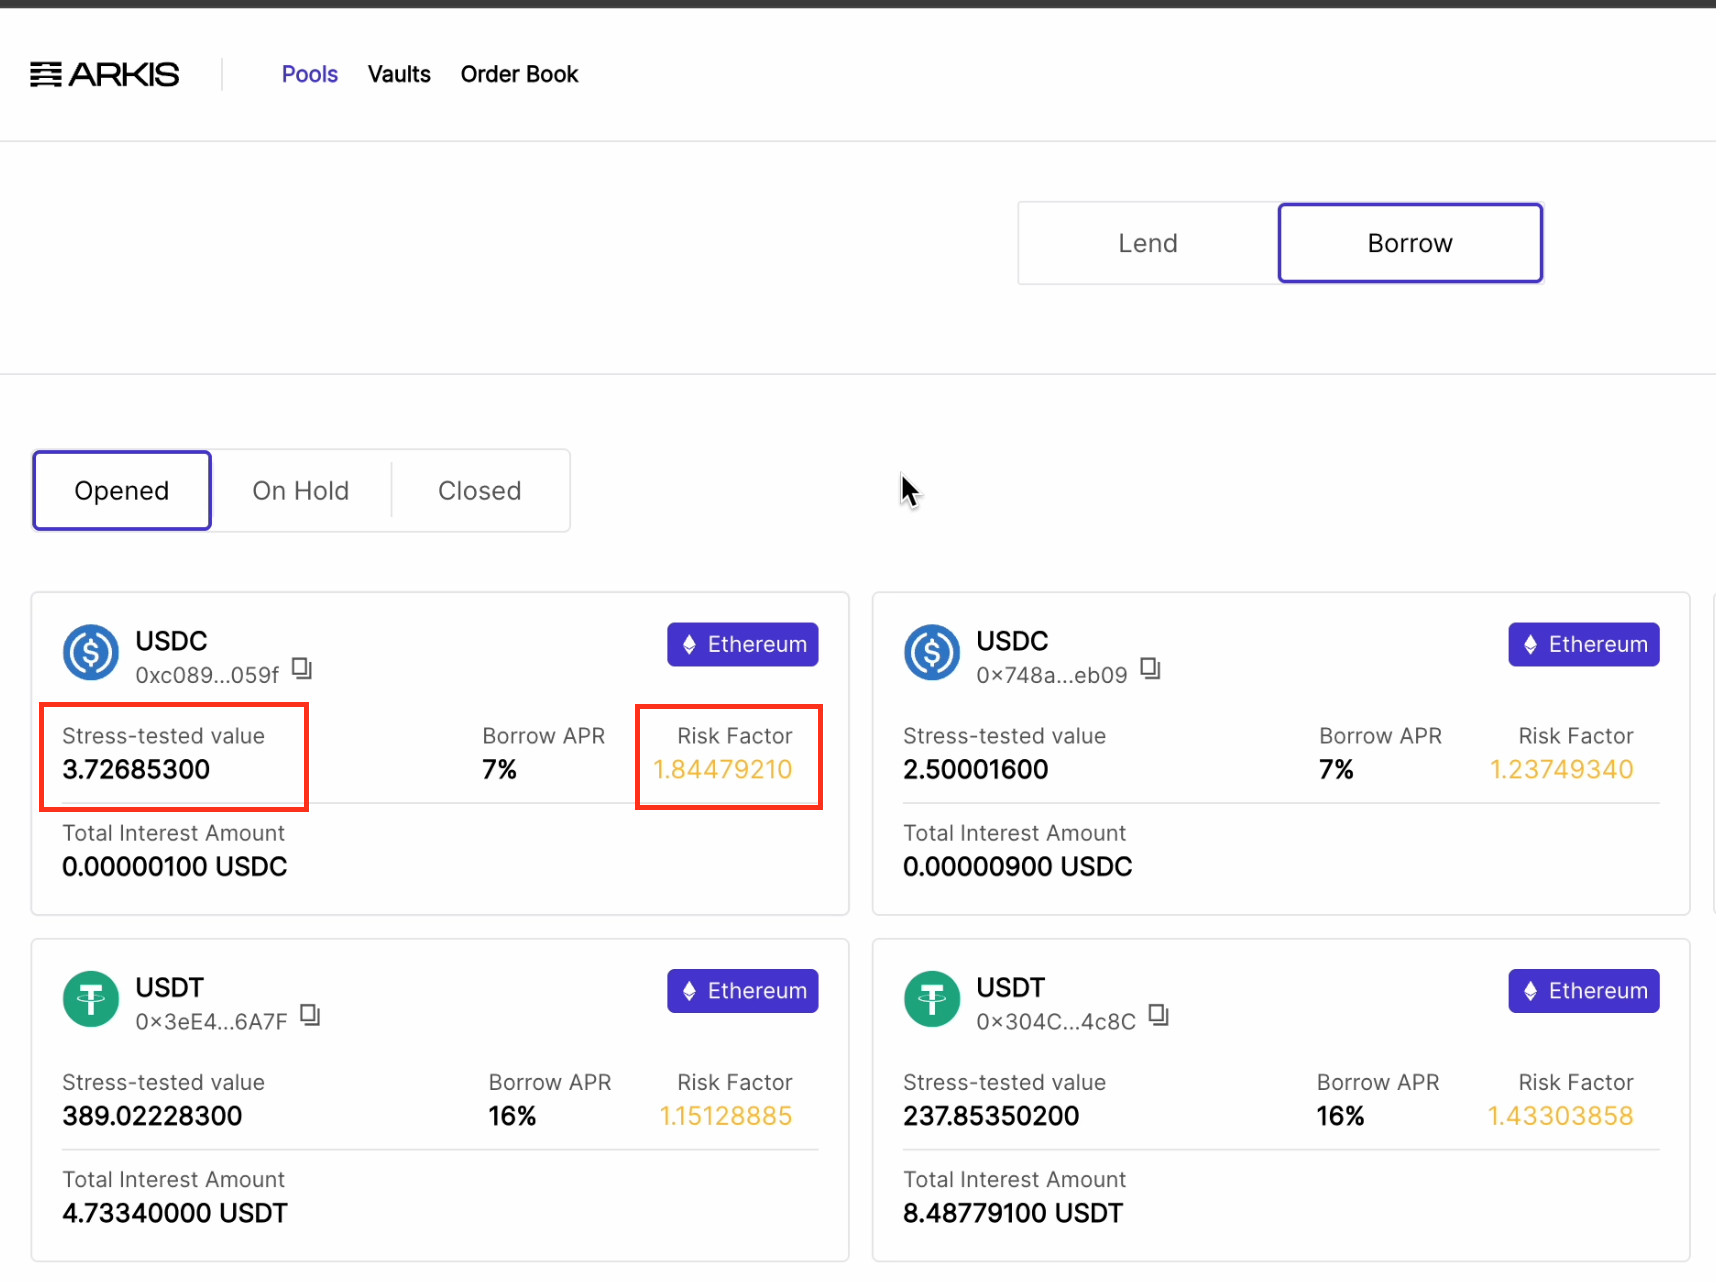Go to Vaults in top navigation
This screenshot has height=1282, width=1716.
pos(399,75)
